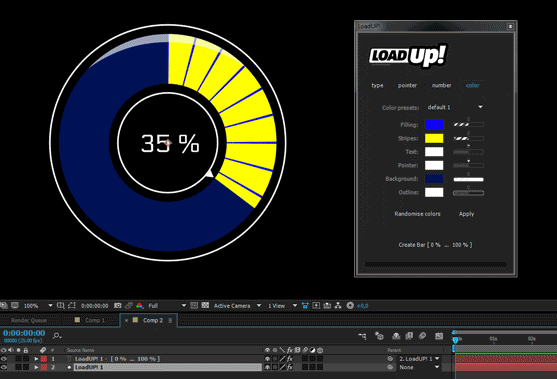557x379 pixels.
Task: Click the fx switch on layer 2
Action: pyautogui.click(x=290, y=367)
